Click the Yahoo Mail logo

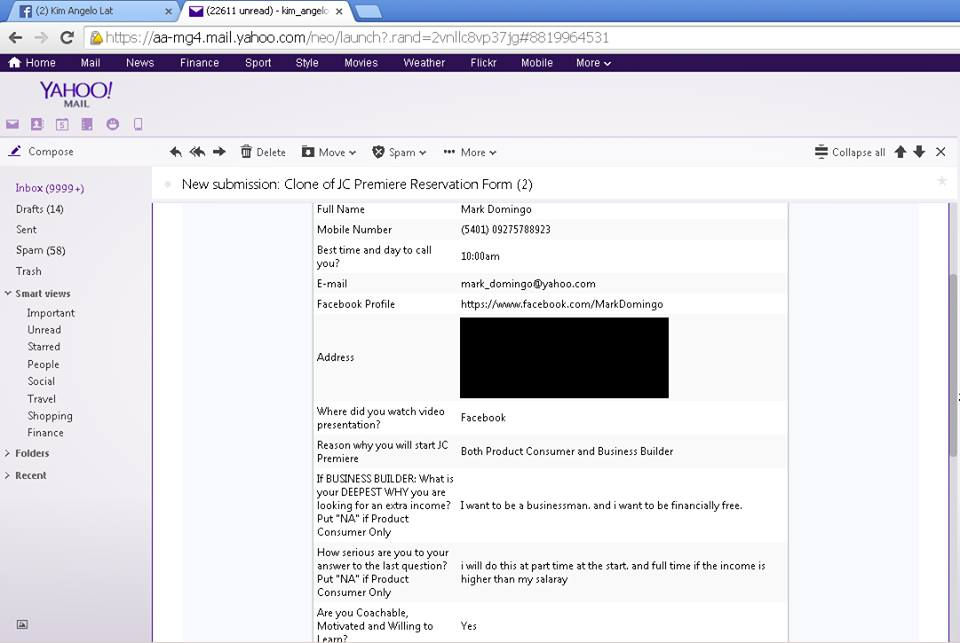pos(76,94)
